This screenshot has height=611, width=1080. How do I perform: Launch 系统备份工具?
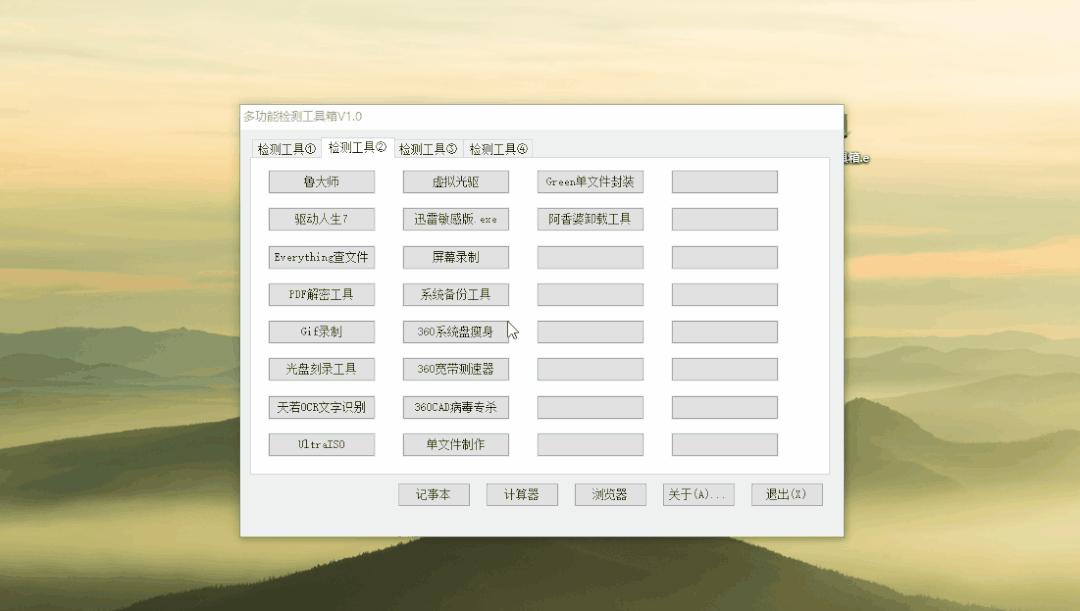pyautogui.click(x=455, y=294)
